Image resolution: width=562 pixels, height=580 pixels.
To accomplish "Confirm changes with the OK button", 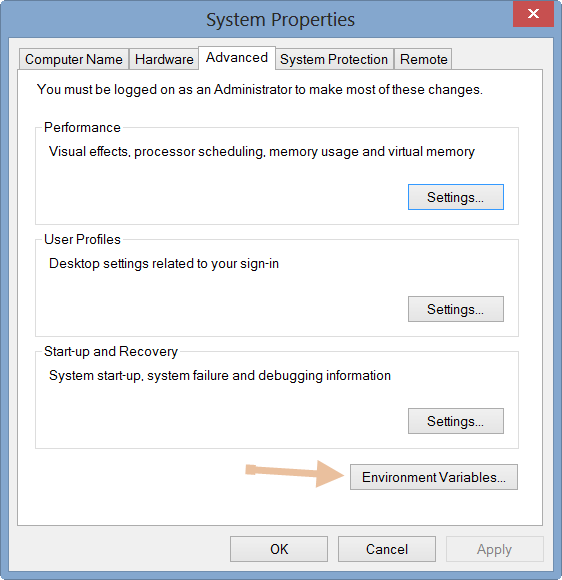I will [x=279, y=549].
